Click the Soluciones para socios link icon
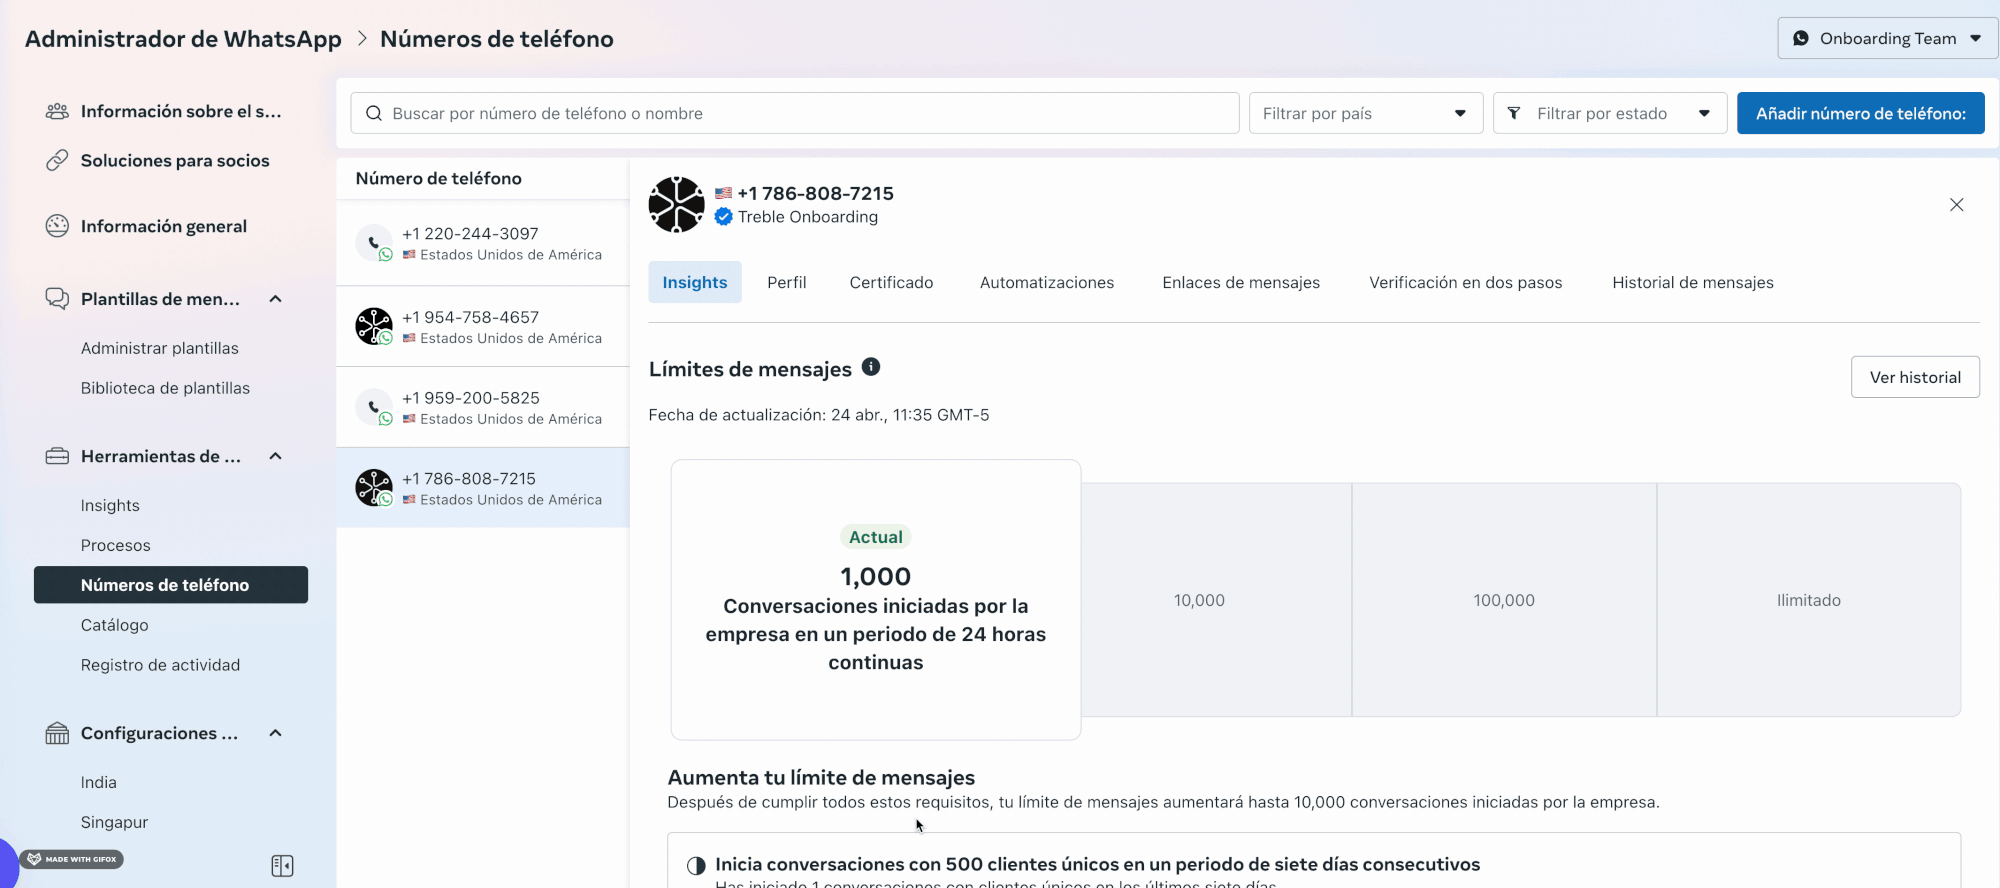Screen dimensions: 2000x888 [57, 160]
